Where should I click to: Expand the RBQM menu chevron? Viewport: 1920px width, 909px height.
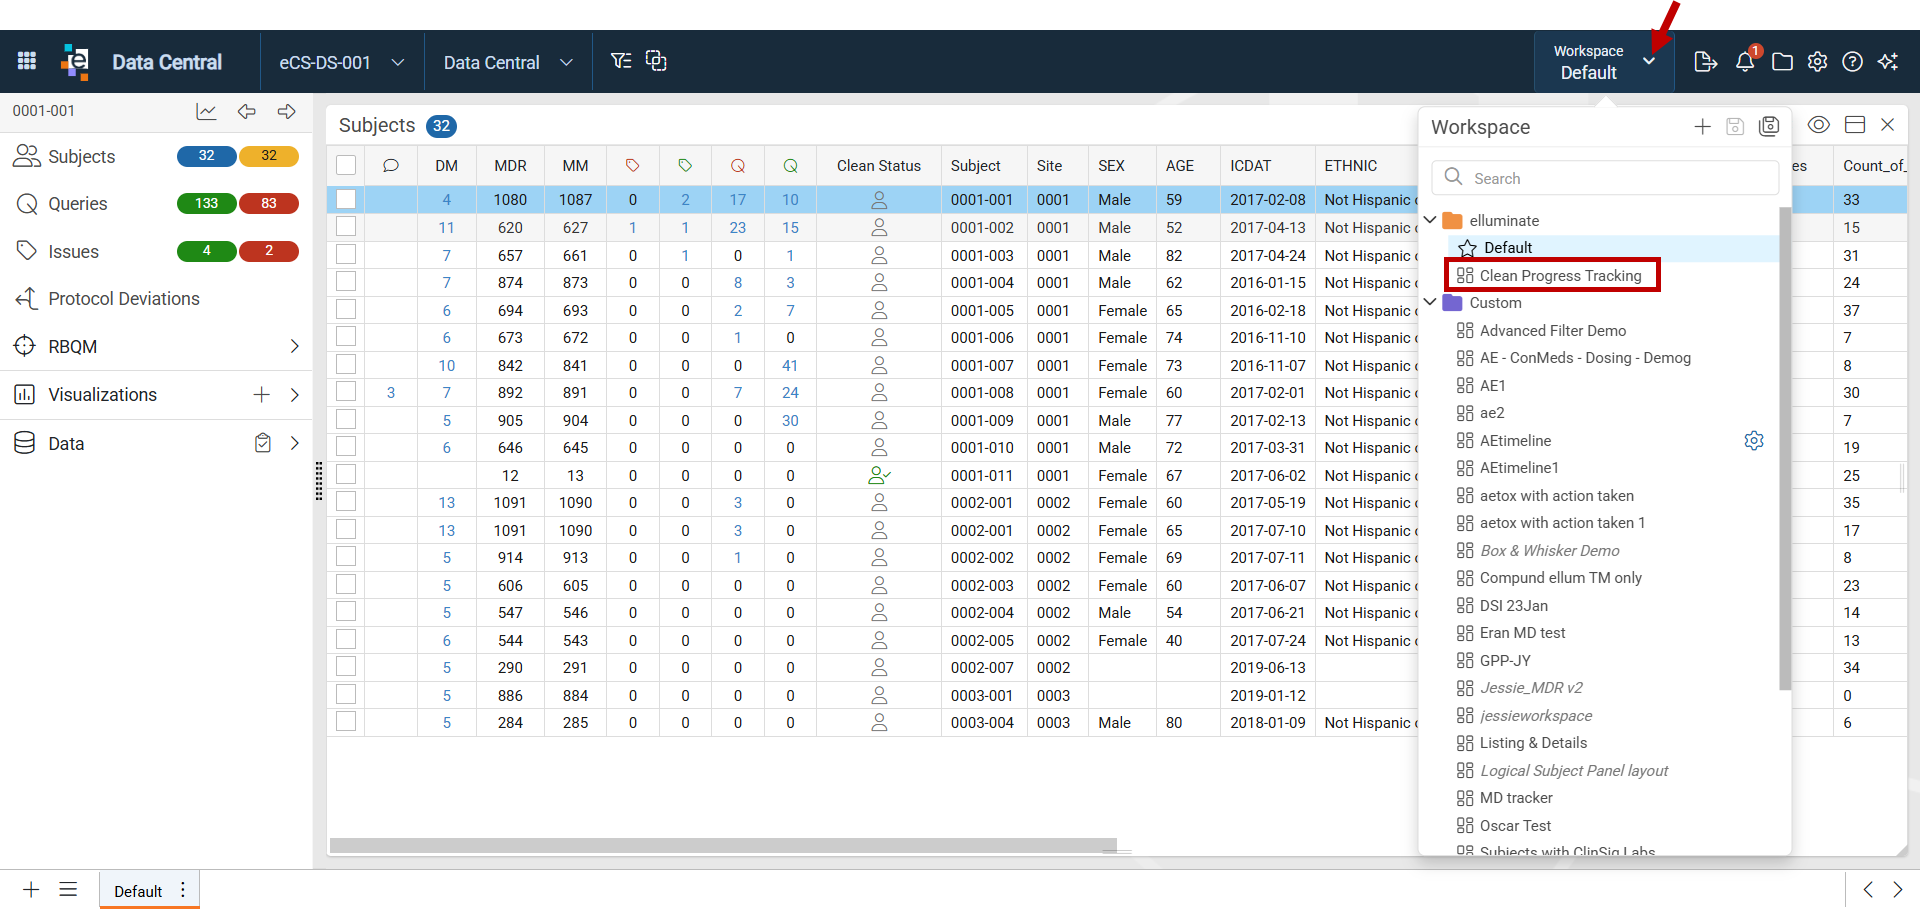(x=294, y=347)
